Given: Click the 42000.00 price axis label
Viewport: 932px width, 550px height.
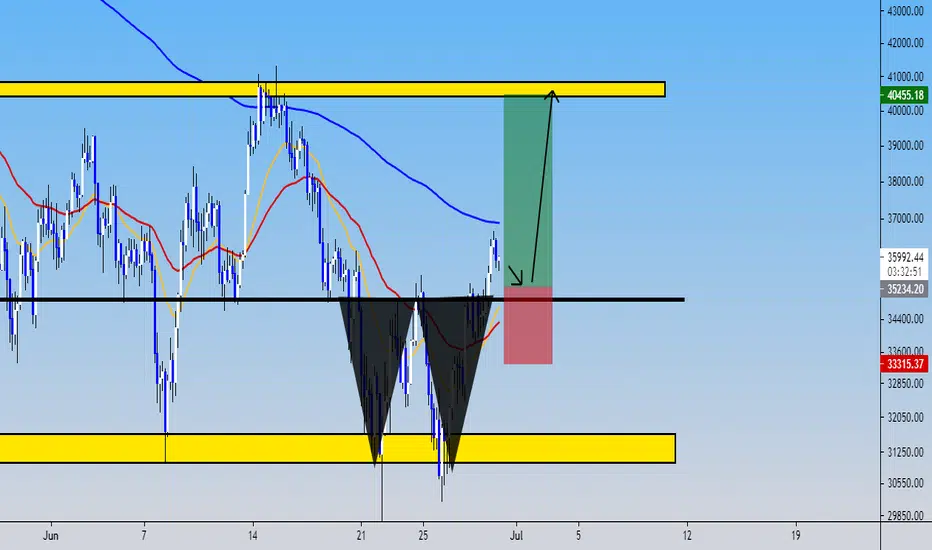Looking at the screenshot, I should click(905, 43).
